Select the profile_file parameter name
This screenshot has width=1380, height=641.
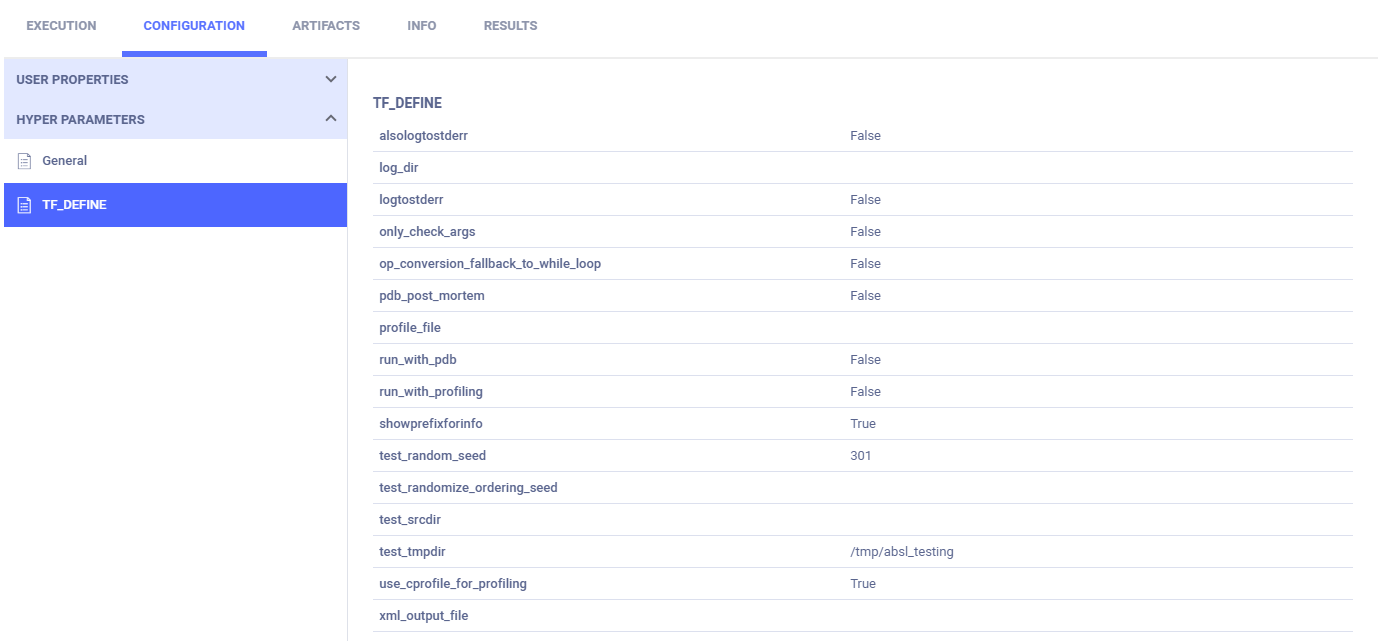click(410, 327)
